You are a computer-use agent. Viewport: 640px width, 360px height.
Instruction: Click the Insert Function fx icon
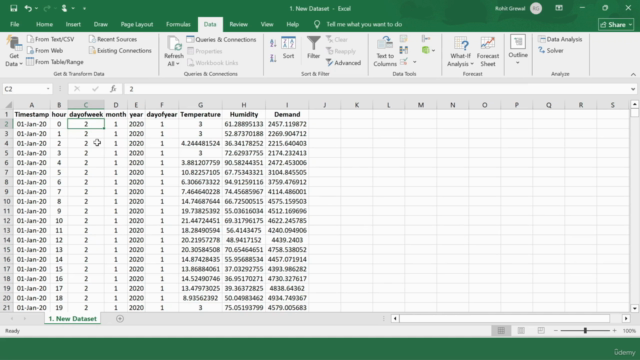point(113,89)
